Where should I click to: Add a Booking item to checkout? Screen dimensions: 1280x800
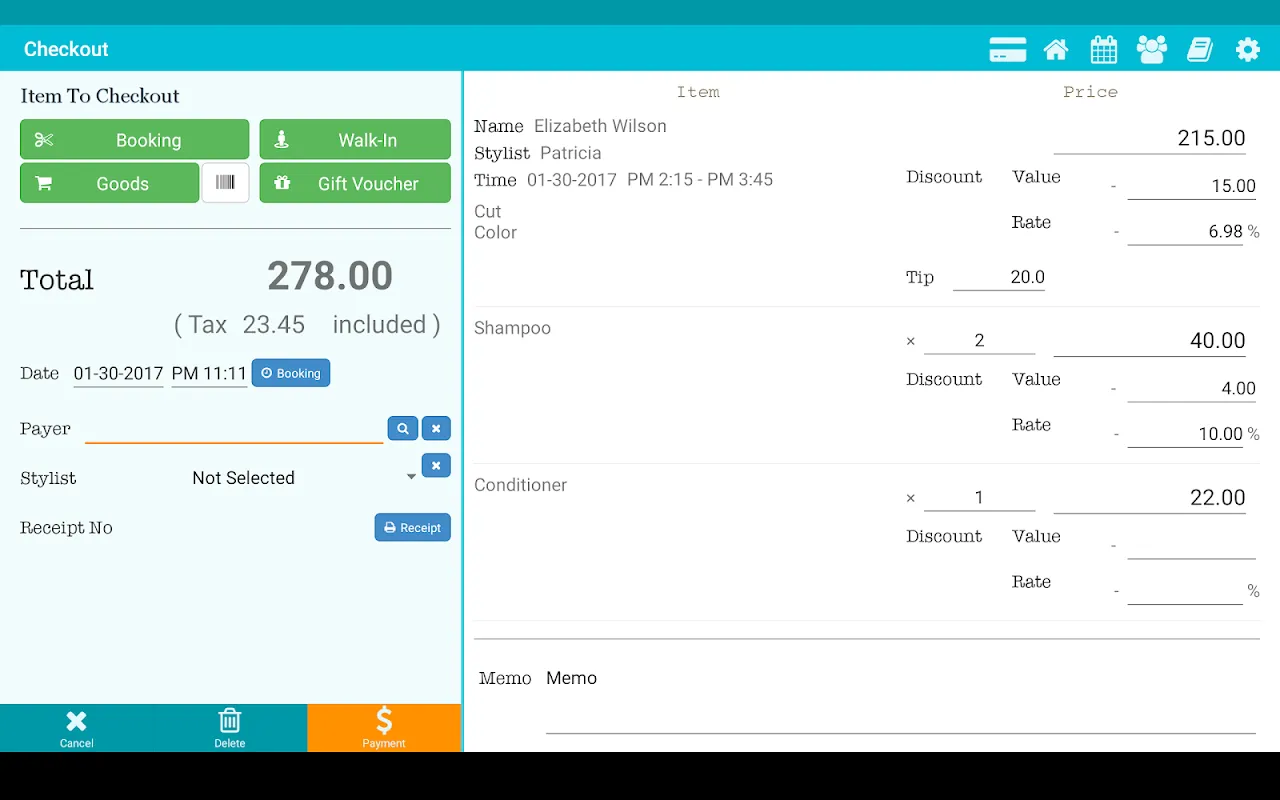(x=134, y=140)
